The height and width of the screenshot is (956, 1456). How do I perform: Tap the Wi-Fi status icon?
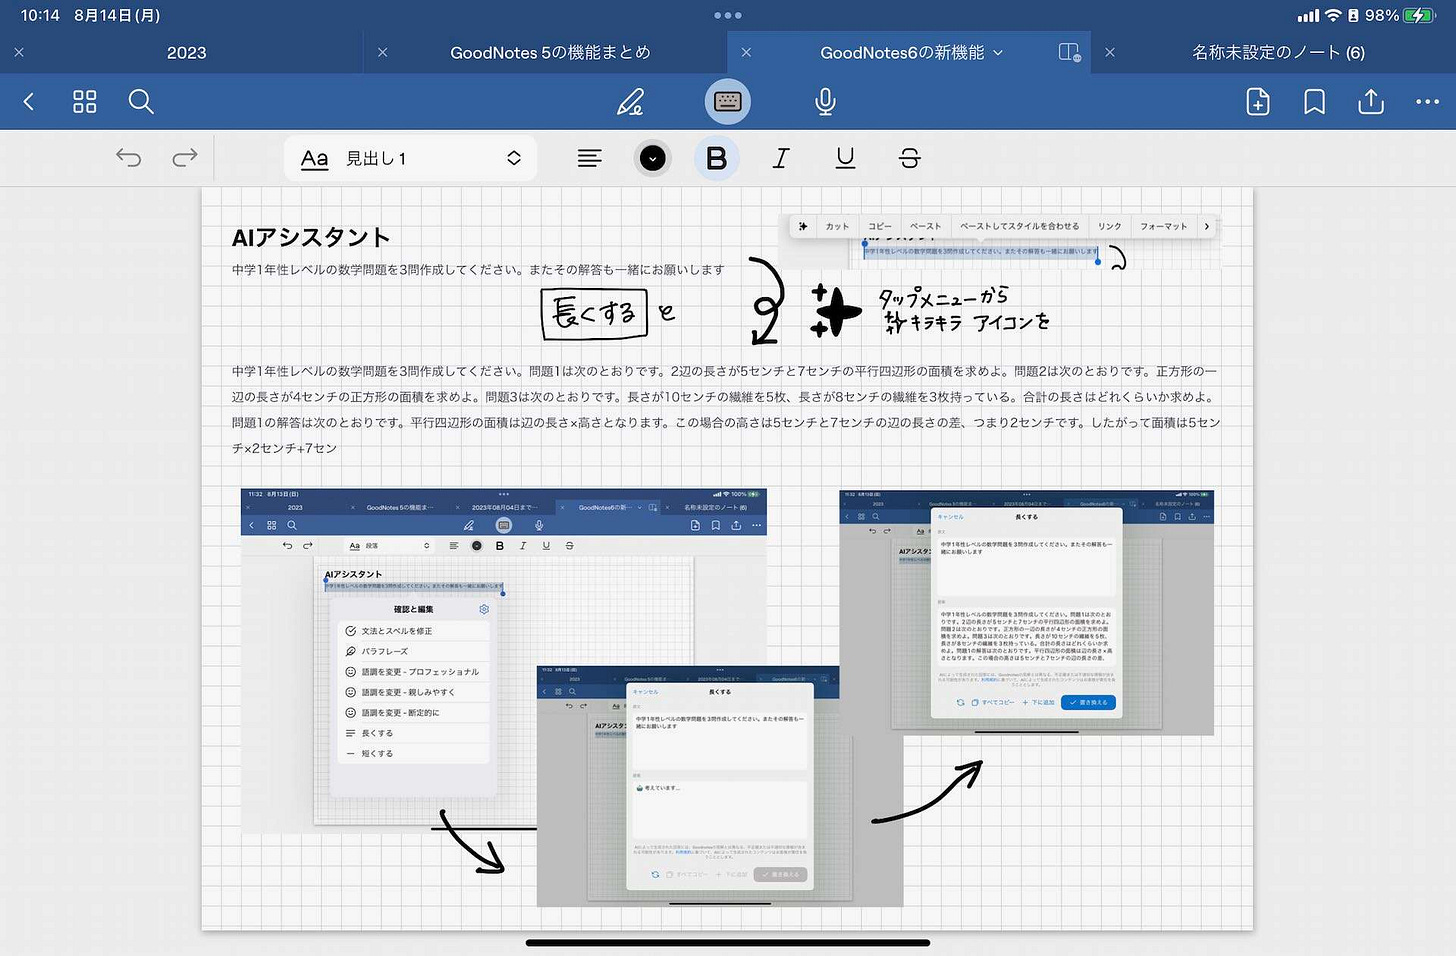point(1332,15)
